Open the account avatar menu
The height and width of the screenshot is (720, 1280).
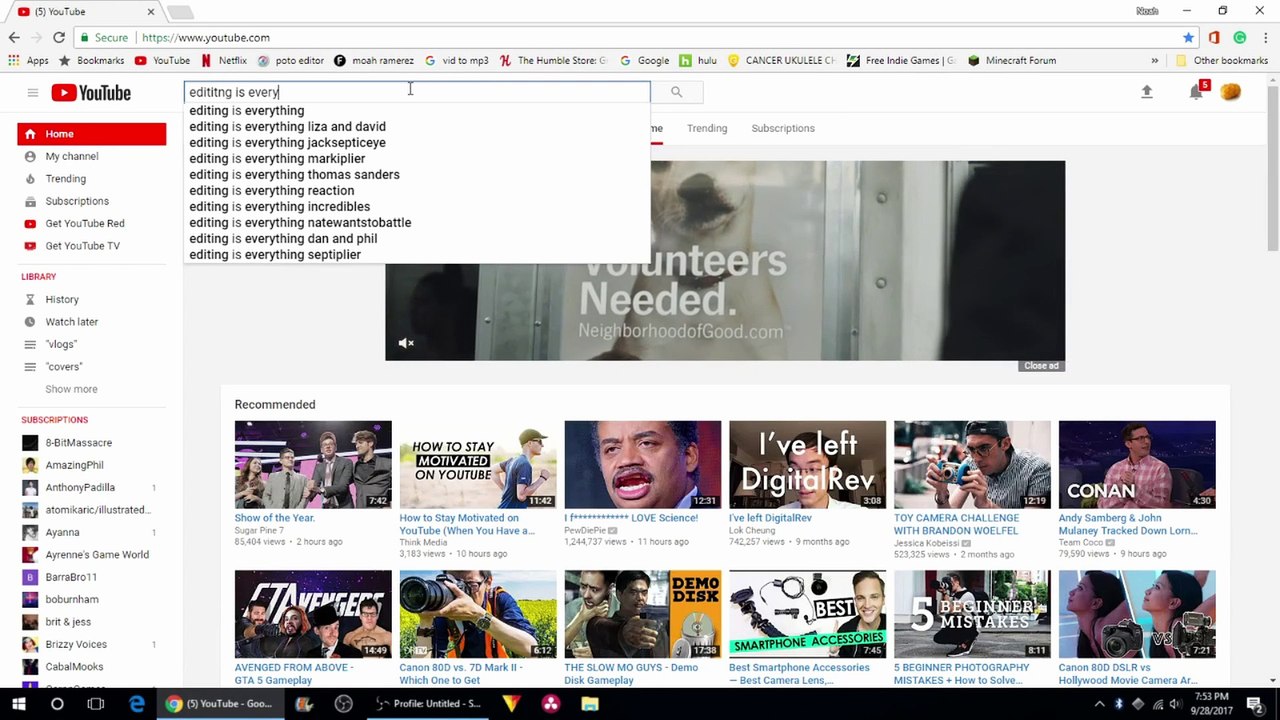(x=1231, y=92)
